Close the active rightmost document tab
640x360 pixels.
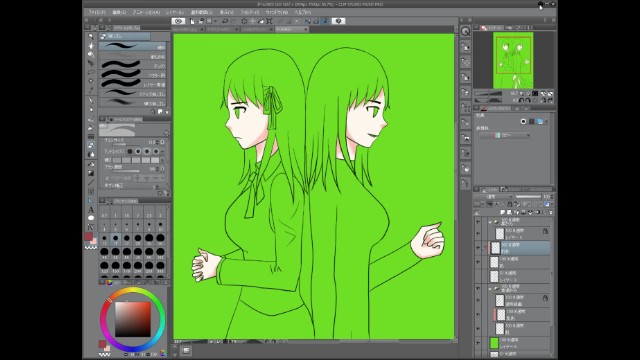(305, 29)
